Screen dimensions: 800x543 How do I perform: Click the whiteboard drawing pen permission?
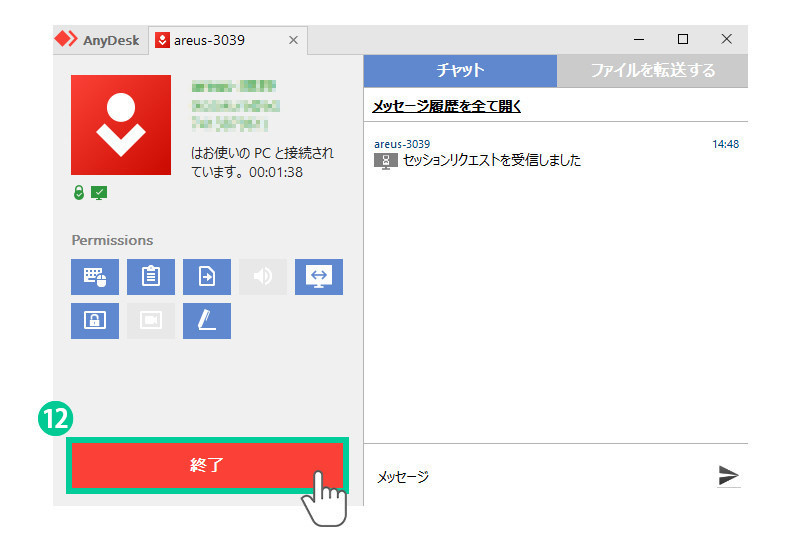click(x=207, y=321)
